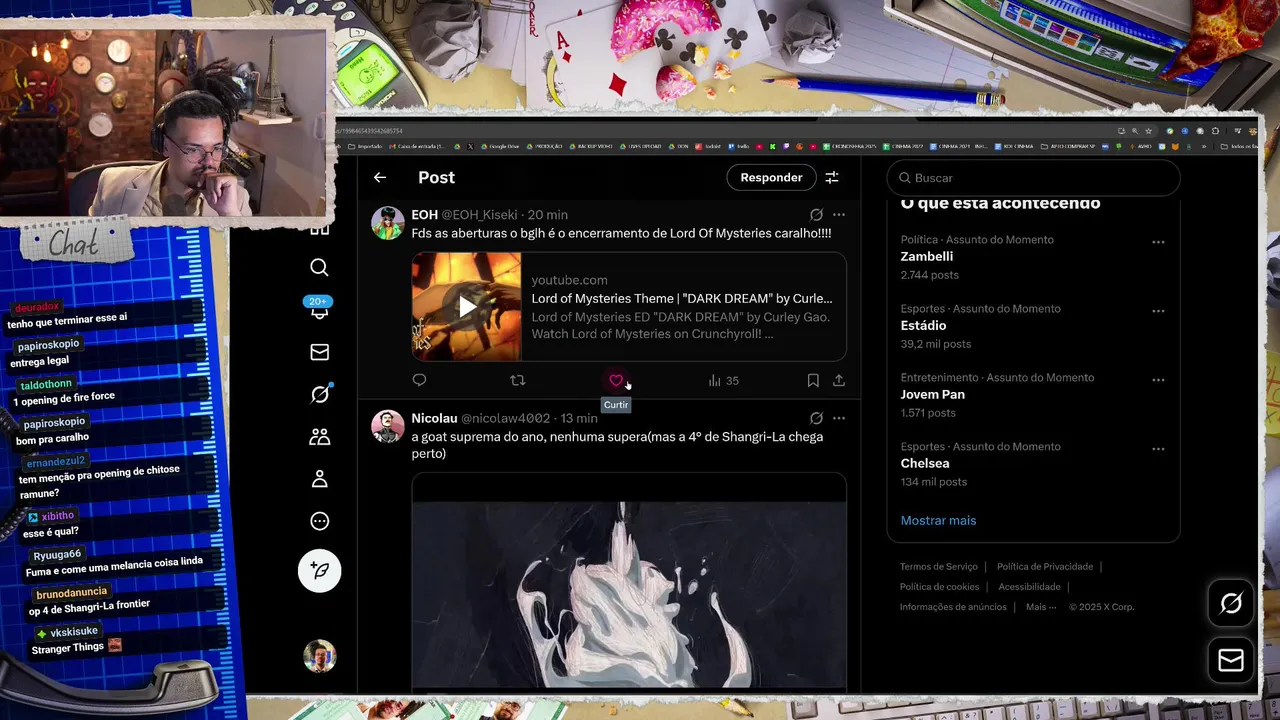Reply to EOH's post with comment icon
Screen dimensions: 1280x720
(419, 380)
